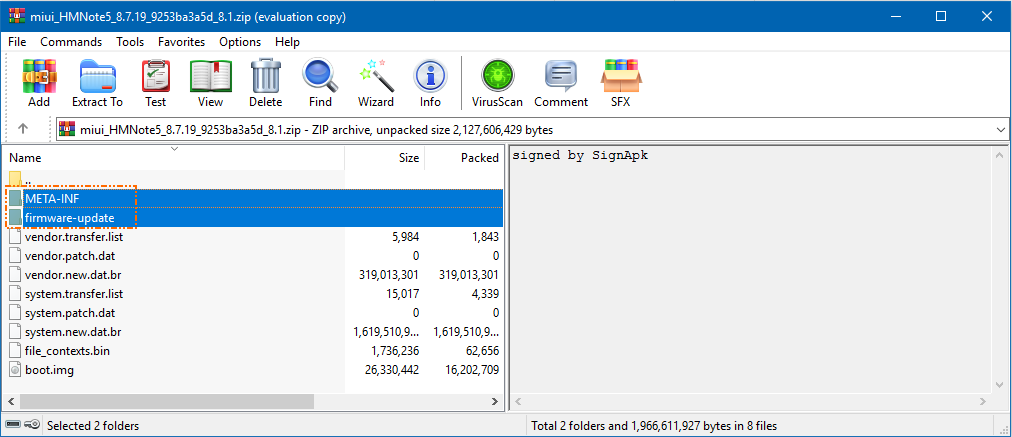Click the 62,656 packed size value
This screenshot has width=1012, height=437.
tap(480, 351)
